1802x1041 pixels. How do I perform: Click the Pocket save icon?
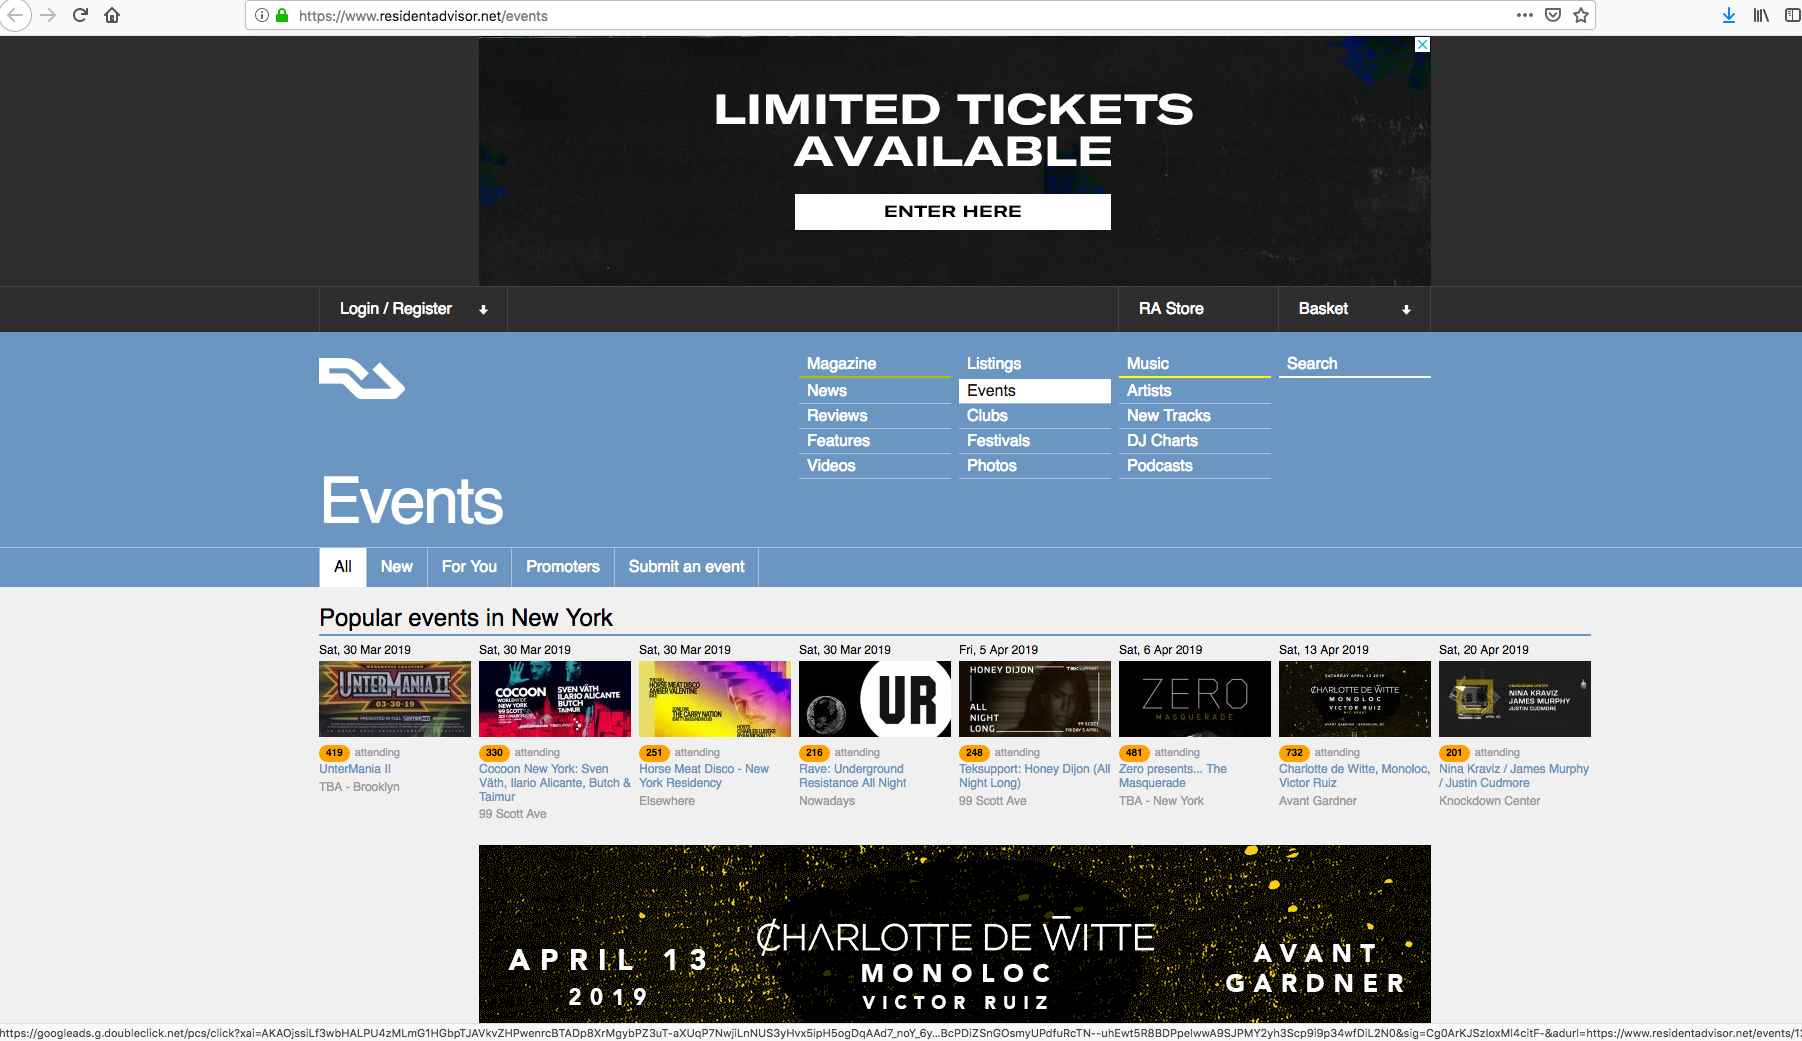(1553, 15)
